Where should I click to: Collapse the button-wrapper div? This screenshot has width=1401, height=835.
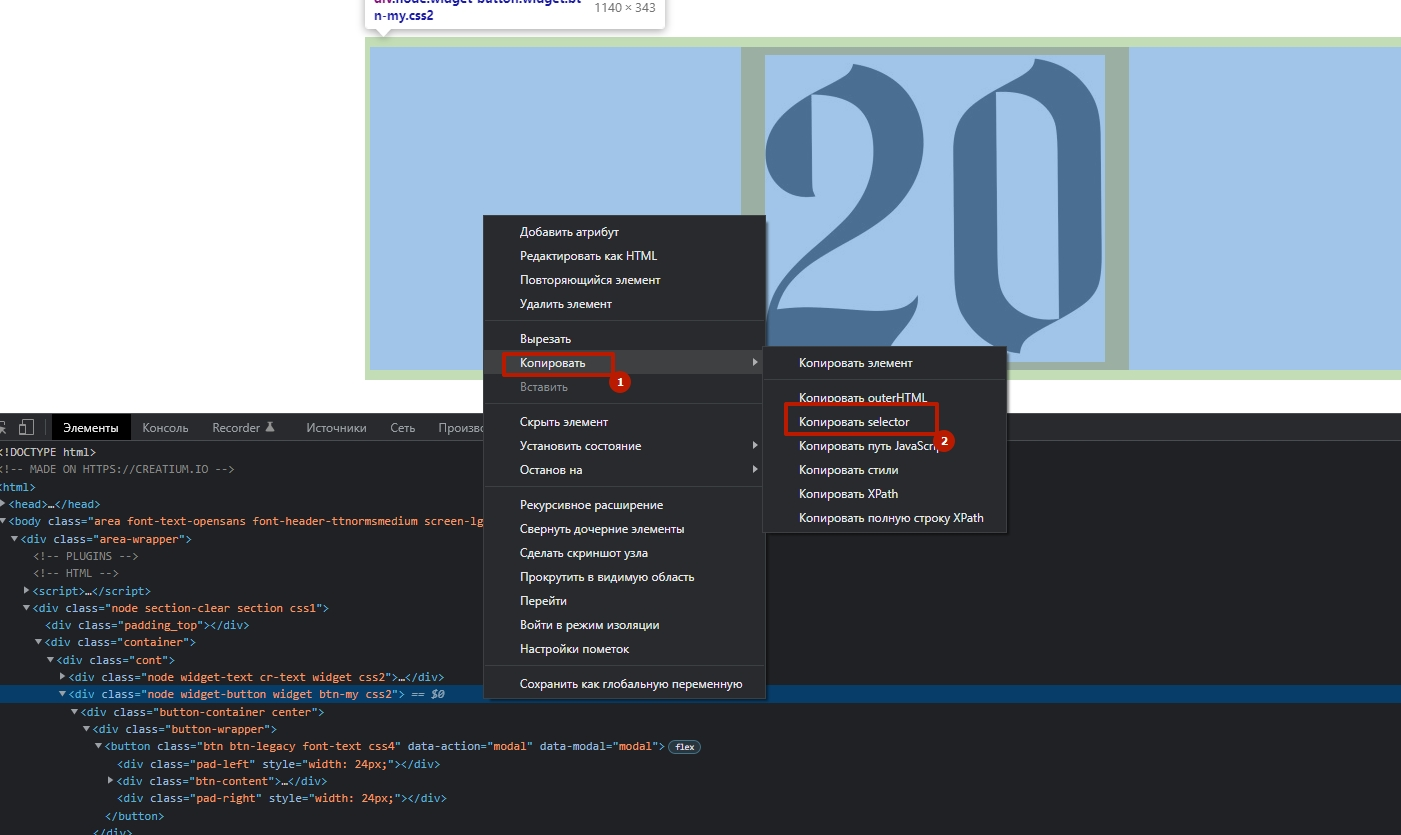[x=87, y=729]
